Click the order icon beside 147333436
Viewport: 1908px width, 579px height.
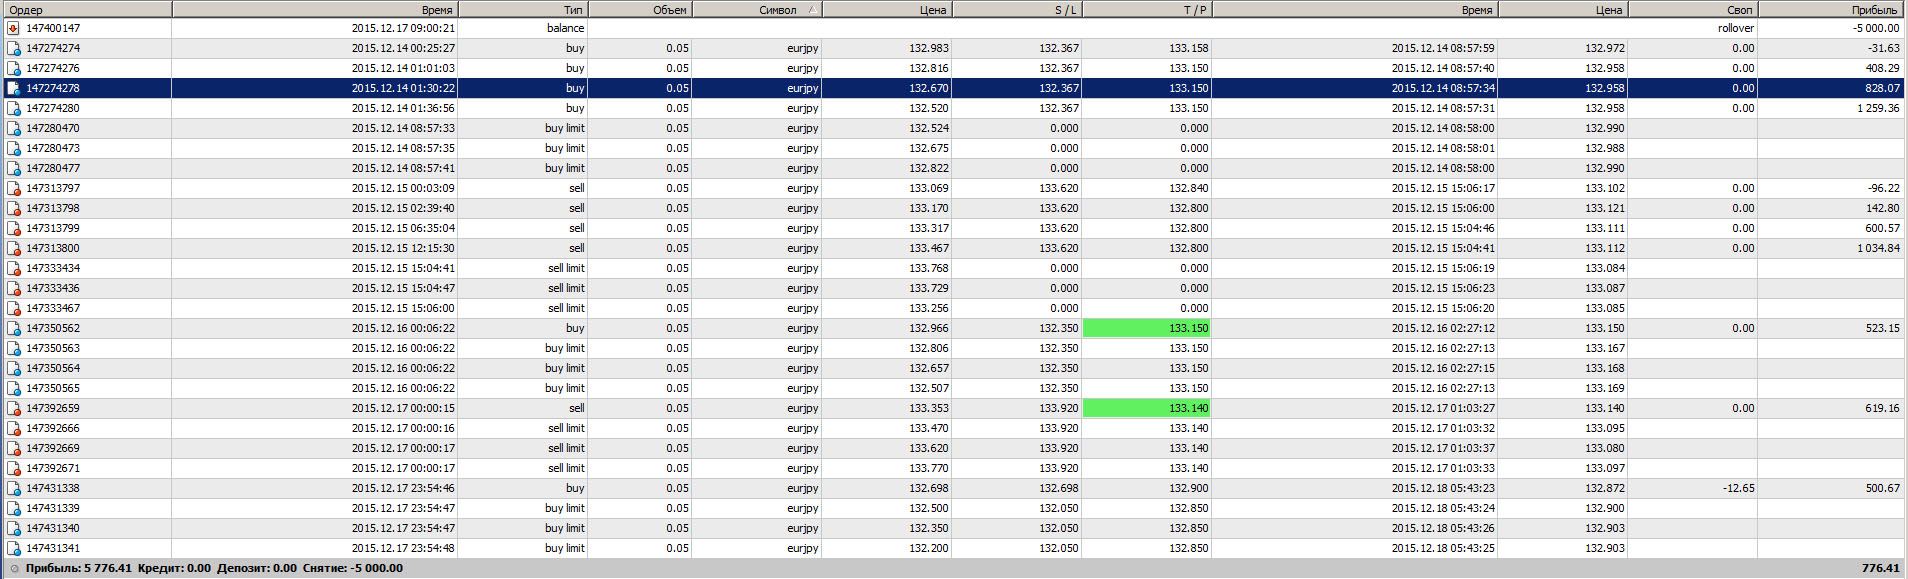click(x=14, y=288)
